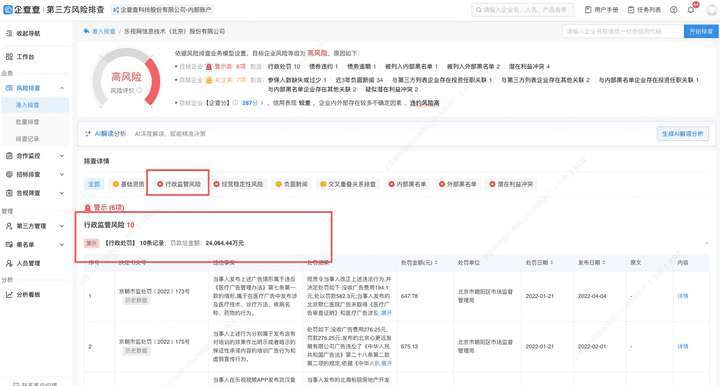Click 展开 link in row 1 处罚结果
The height and width of the screenshot is (386, 720).
pos(386,313)
